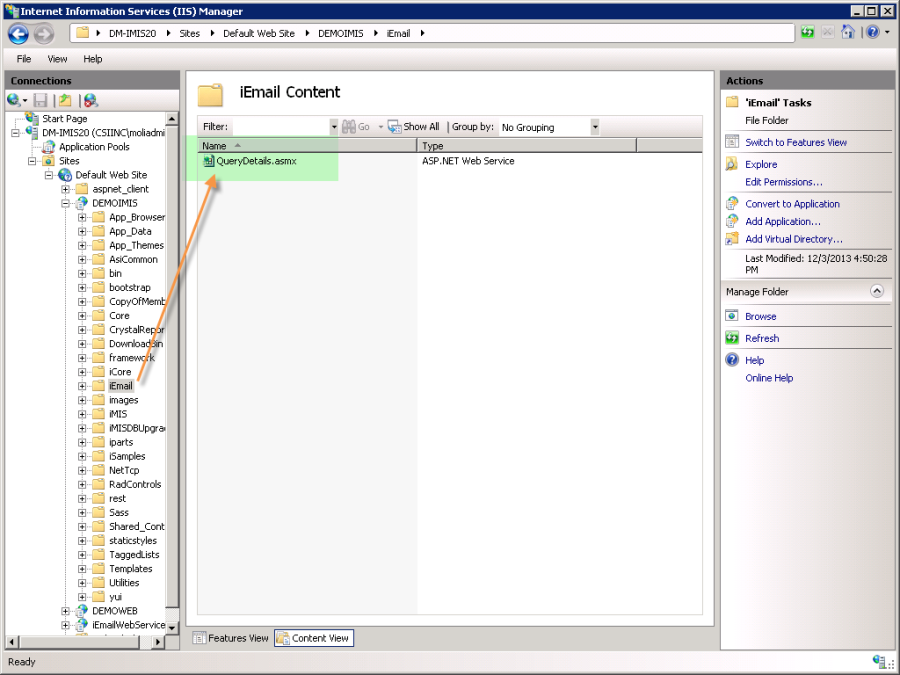Click the Home icon in address bar
Screen dimensions: 900x675
[848, 33]
